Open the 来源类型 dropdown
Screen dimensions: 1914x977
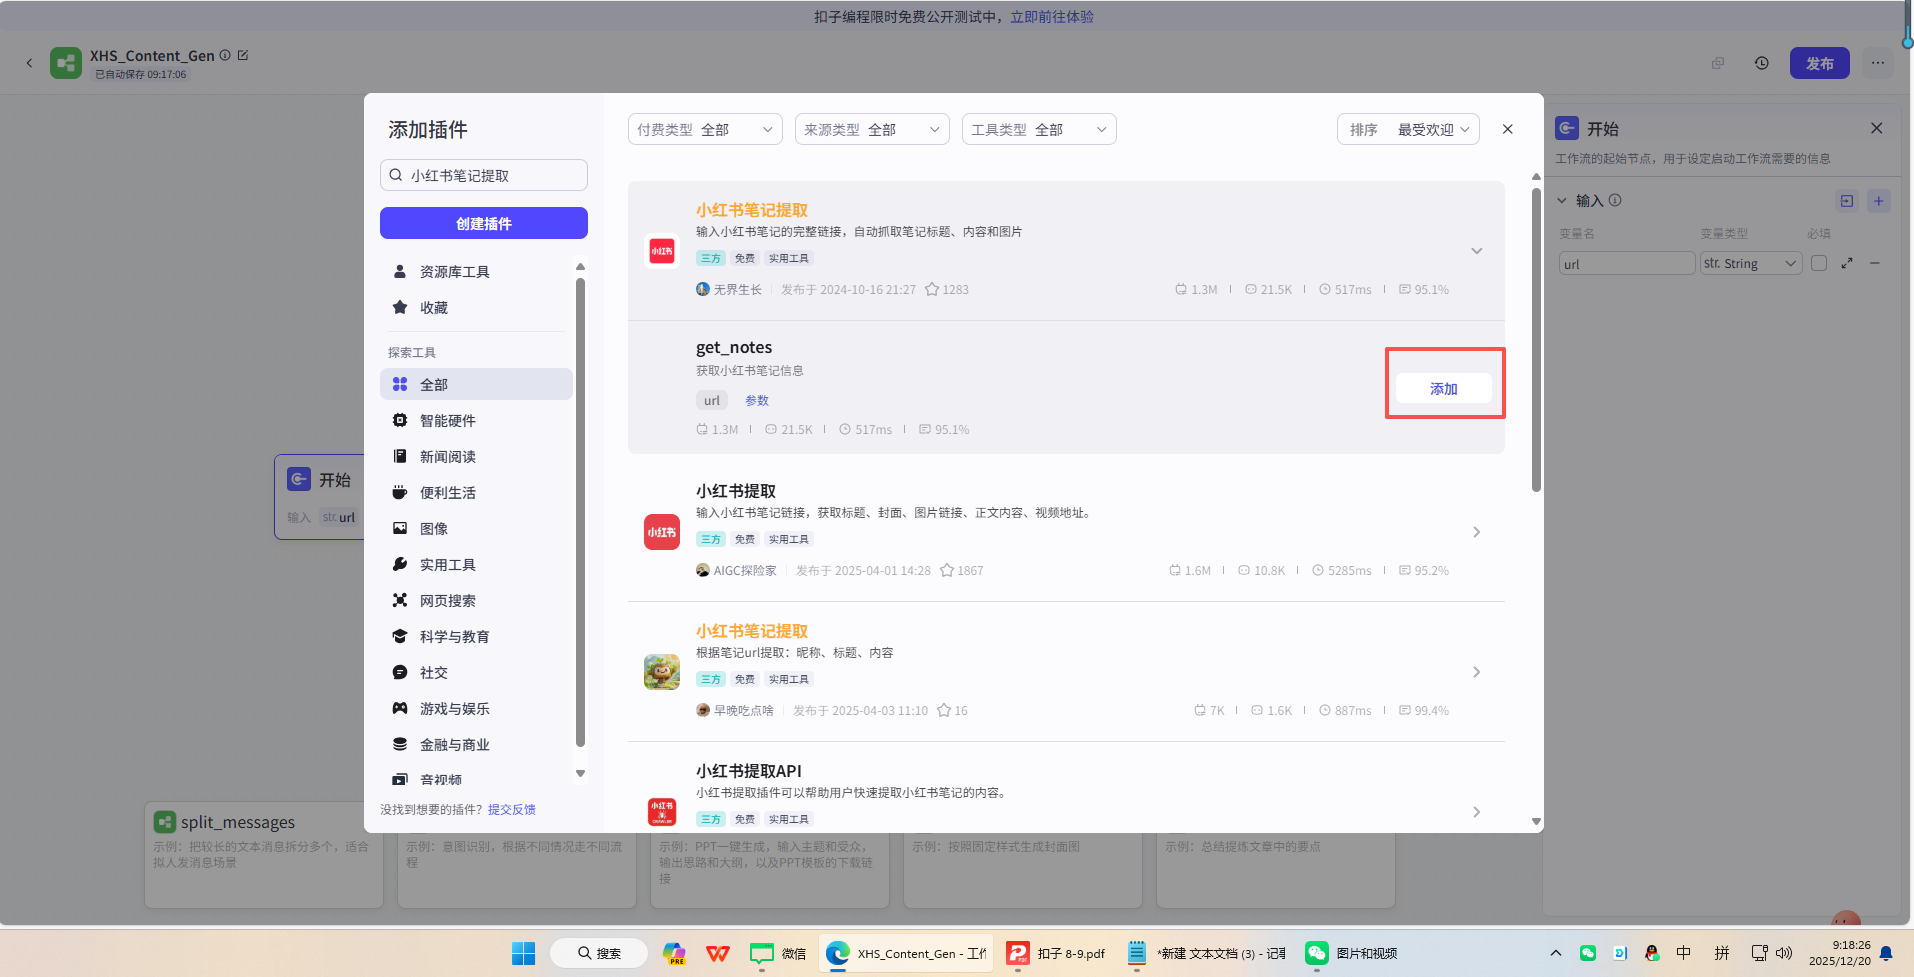click(872, 129)
